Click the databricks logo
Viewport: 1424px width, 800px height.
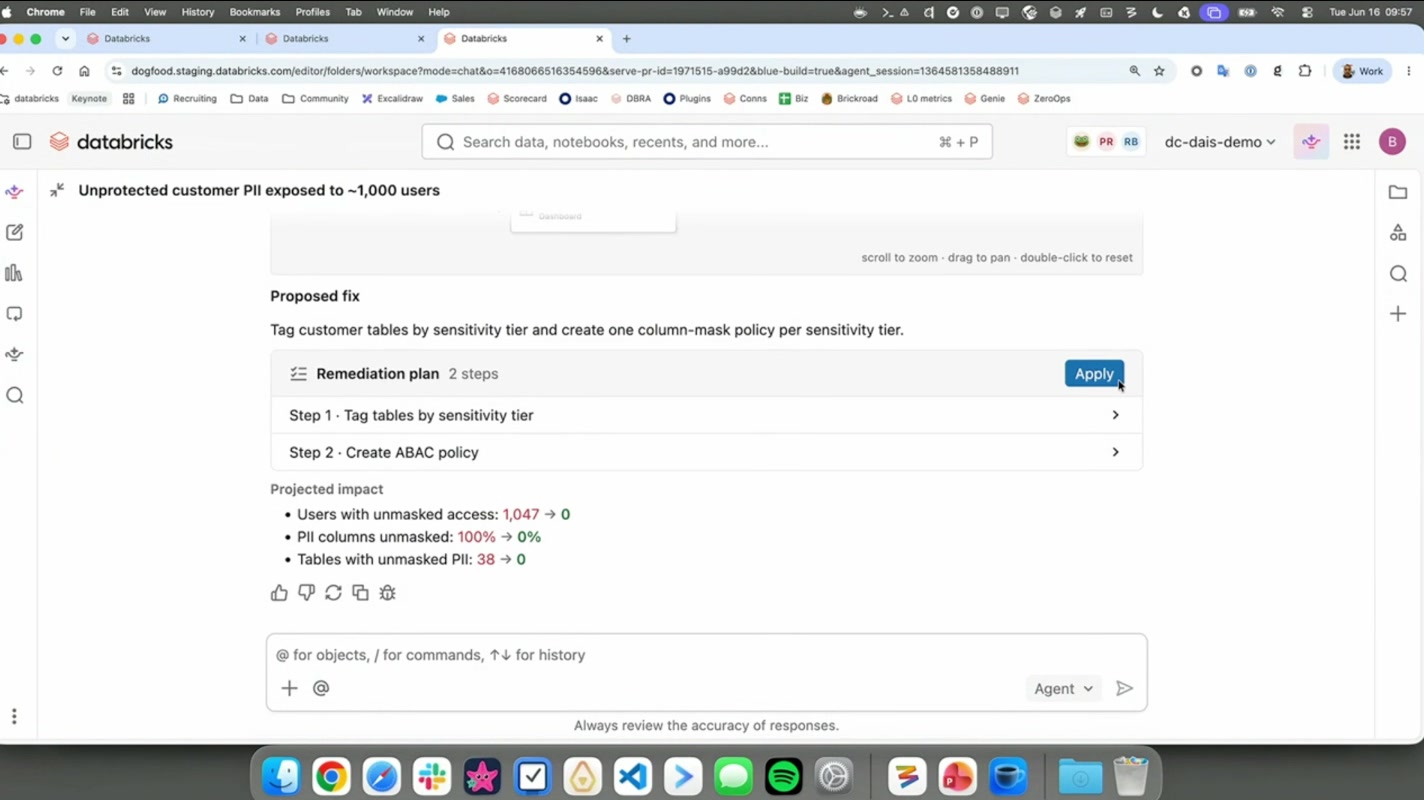[111, 142]
